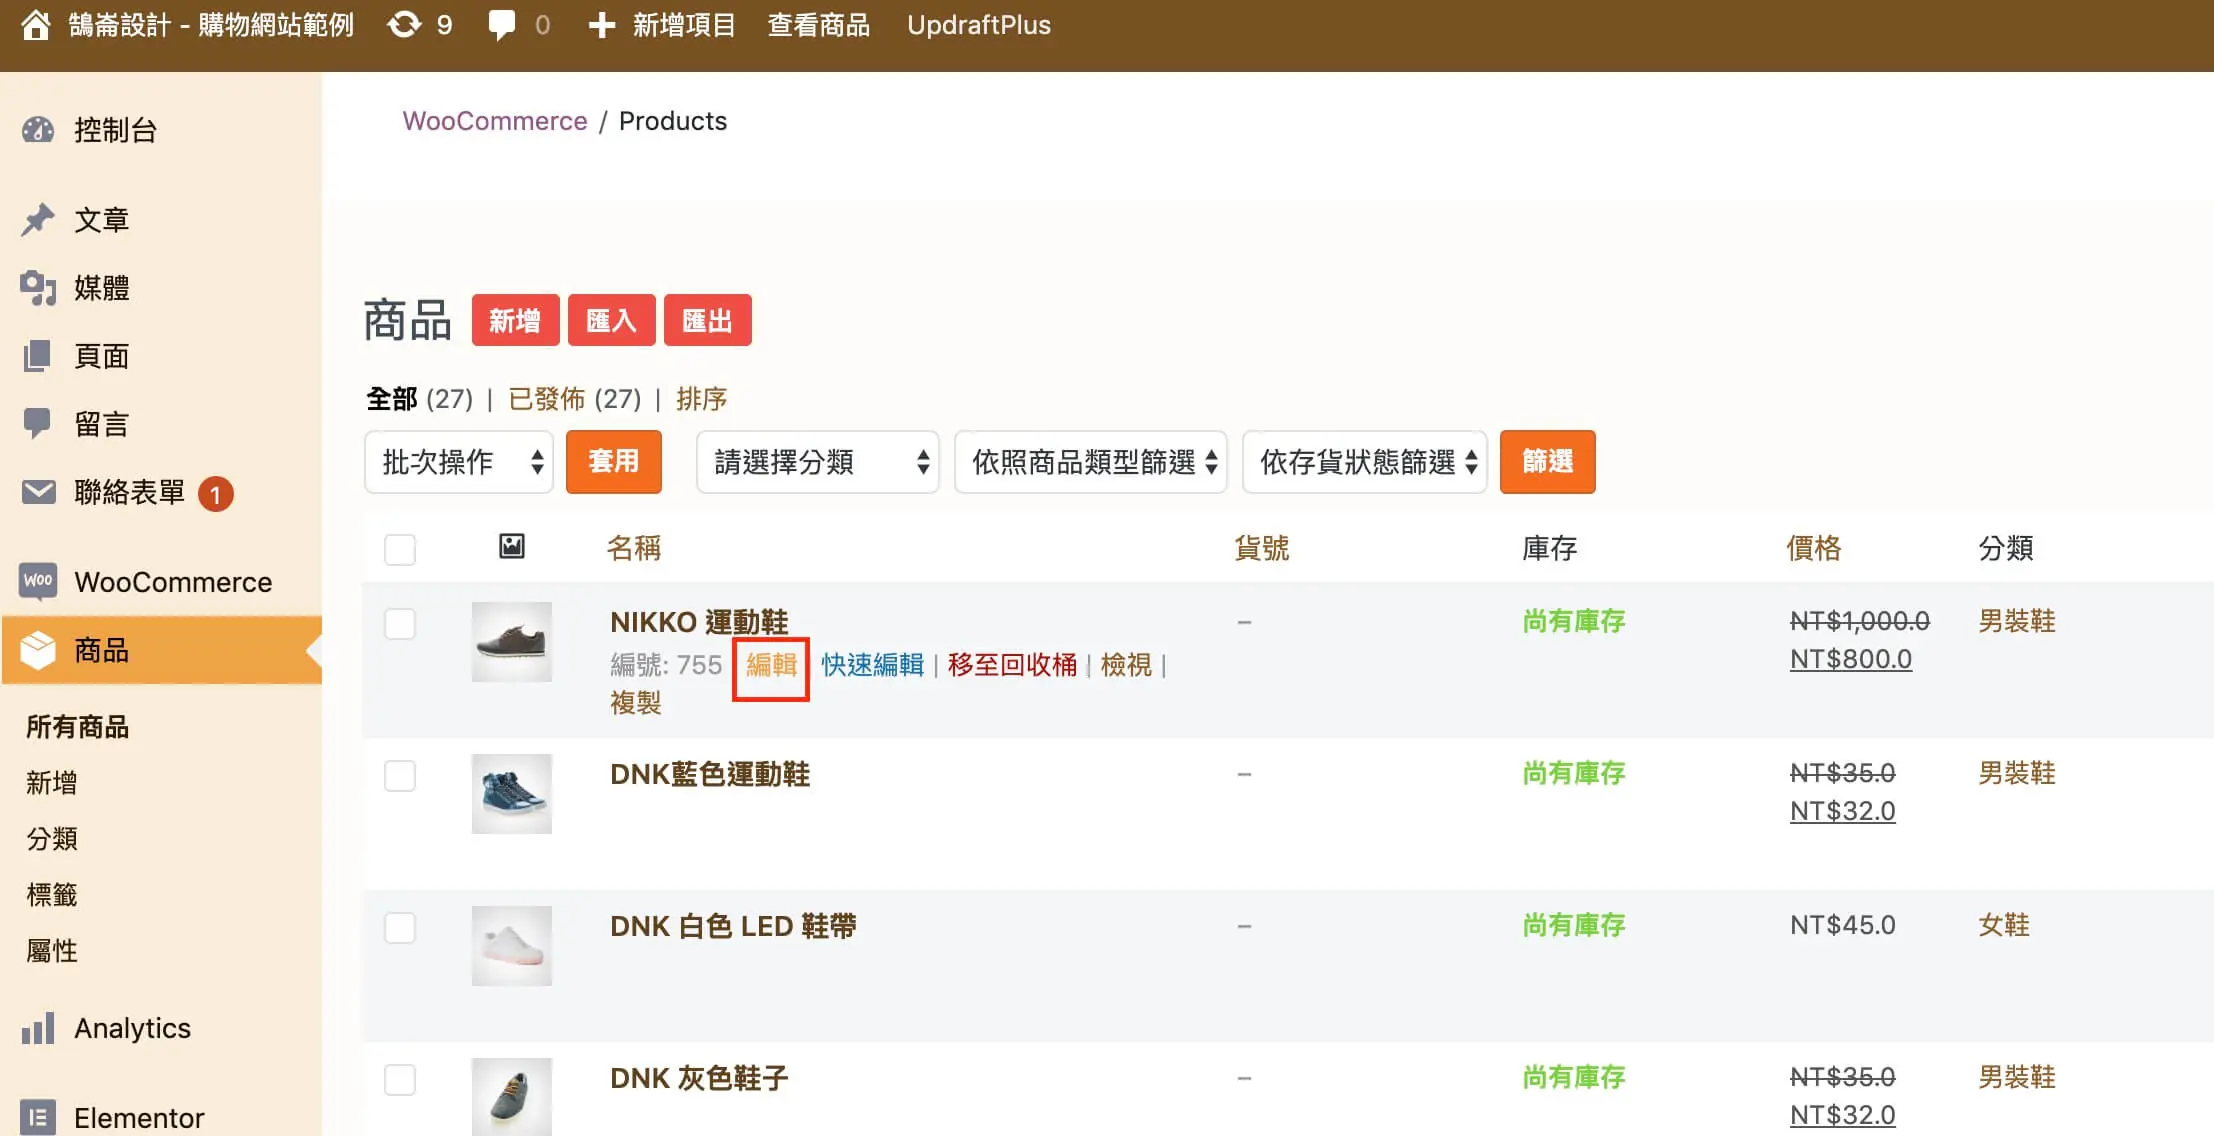Open 屬性 submenu under 商品
The height and width of the screenshot is (1136, 2214).
click(52, 951)
